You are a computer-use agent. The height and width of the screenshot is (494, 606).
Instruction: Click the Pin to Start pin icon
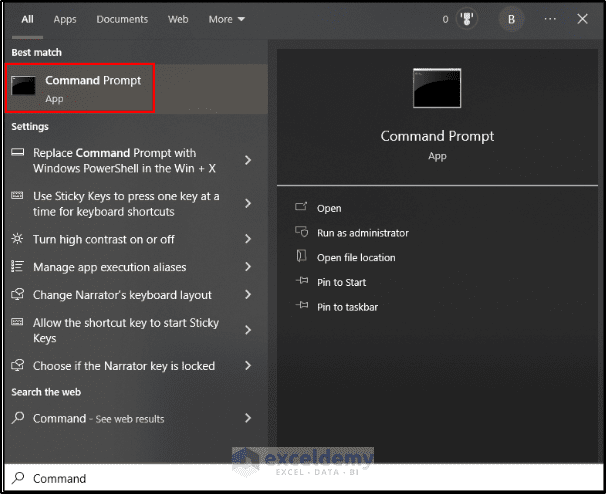click(302, 281)
